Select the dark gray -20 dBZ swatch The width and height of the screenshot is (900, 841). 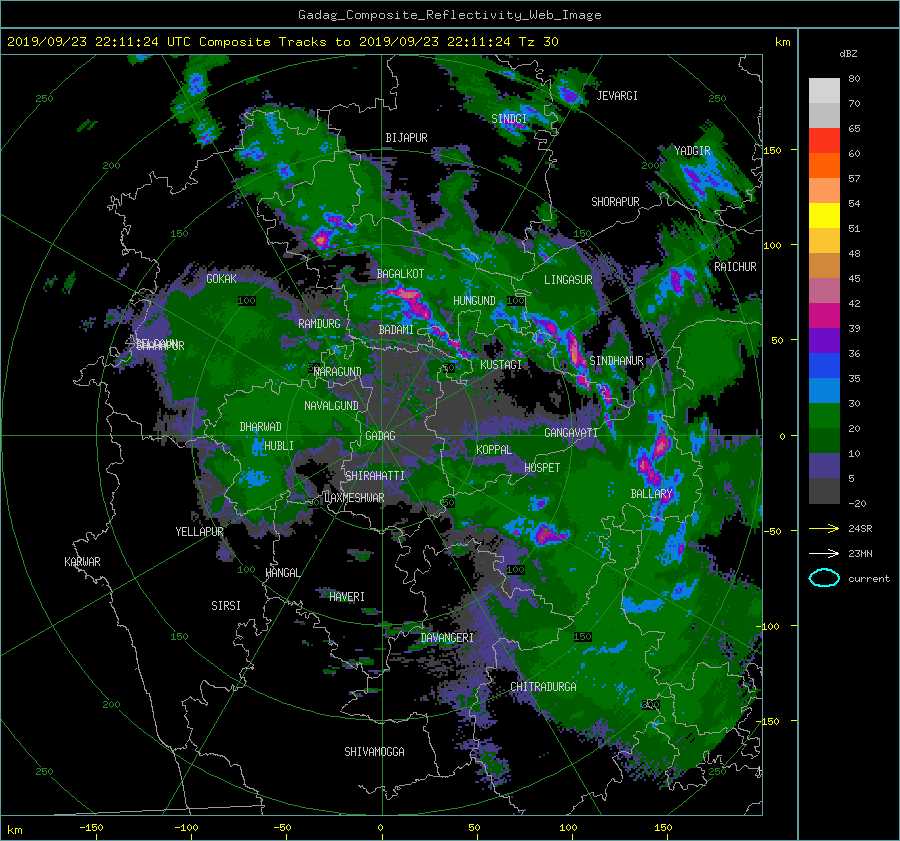pyautogui.click(x=824, y=491)
